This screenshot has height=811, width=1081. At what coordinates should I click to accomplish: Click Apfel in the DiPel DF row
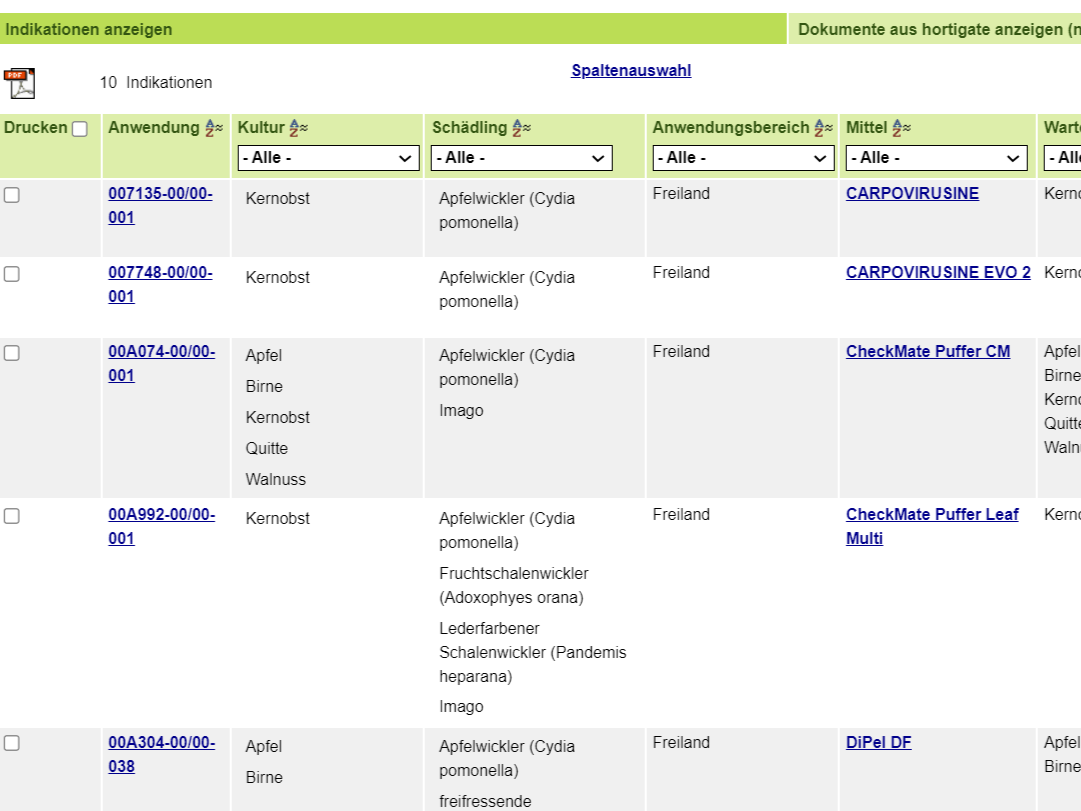264,746
